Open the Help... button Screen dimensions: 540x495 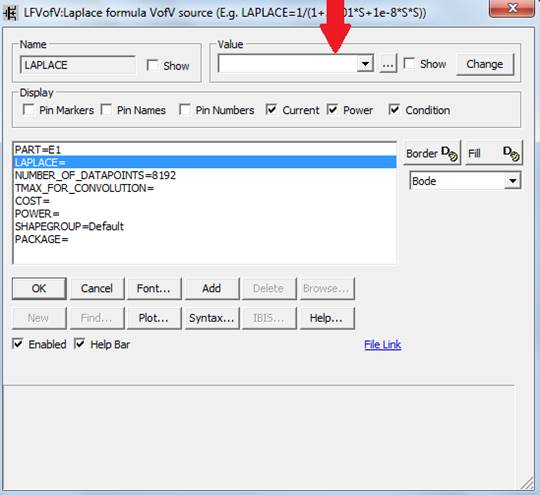(327, 318)
